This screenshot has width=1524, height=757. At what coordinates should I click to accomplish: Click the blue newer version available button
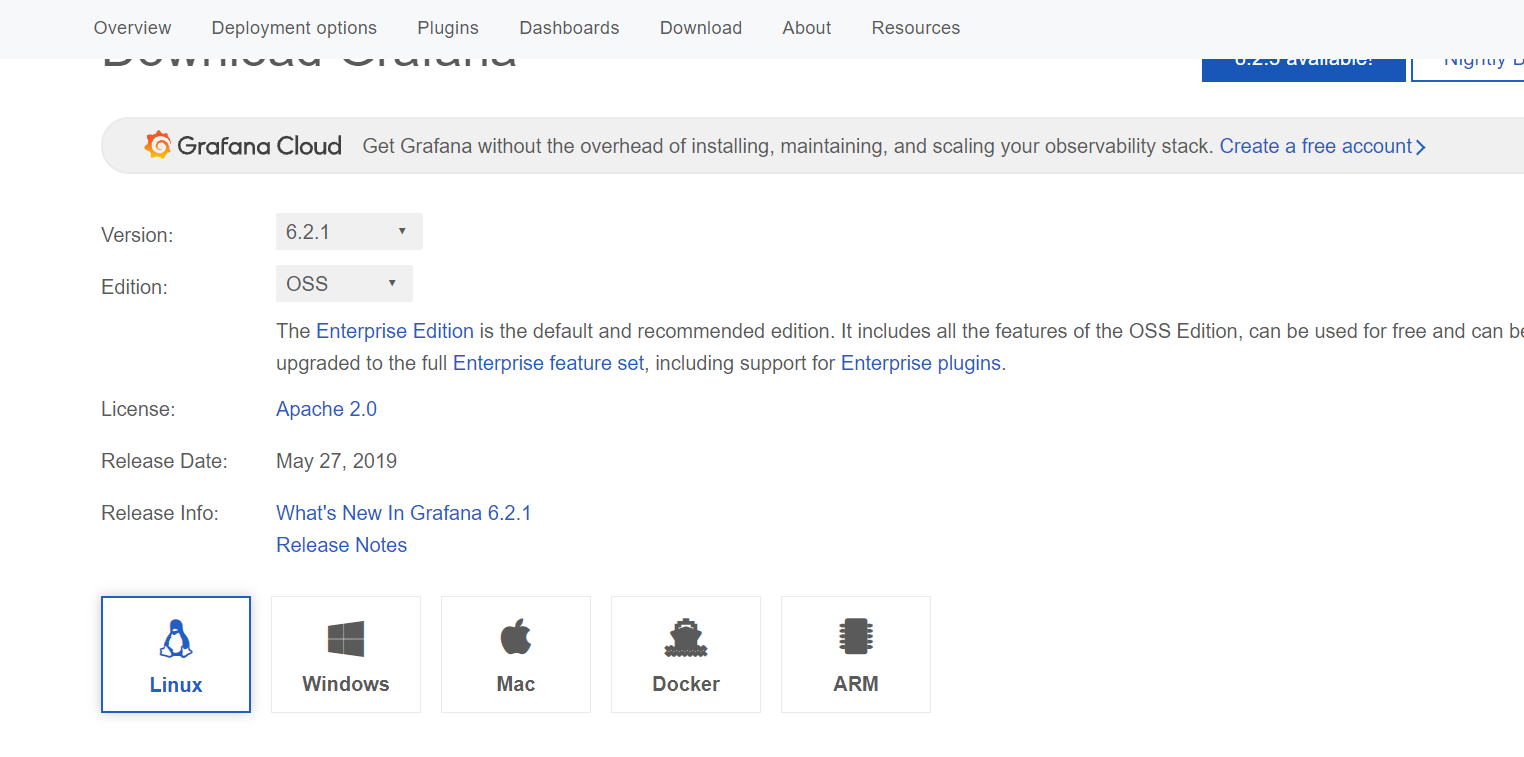(1304, 69)
